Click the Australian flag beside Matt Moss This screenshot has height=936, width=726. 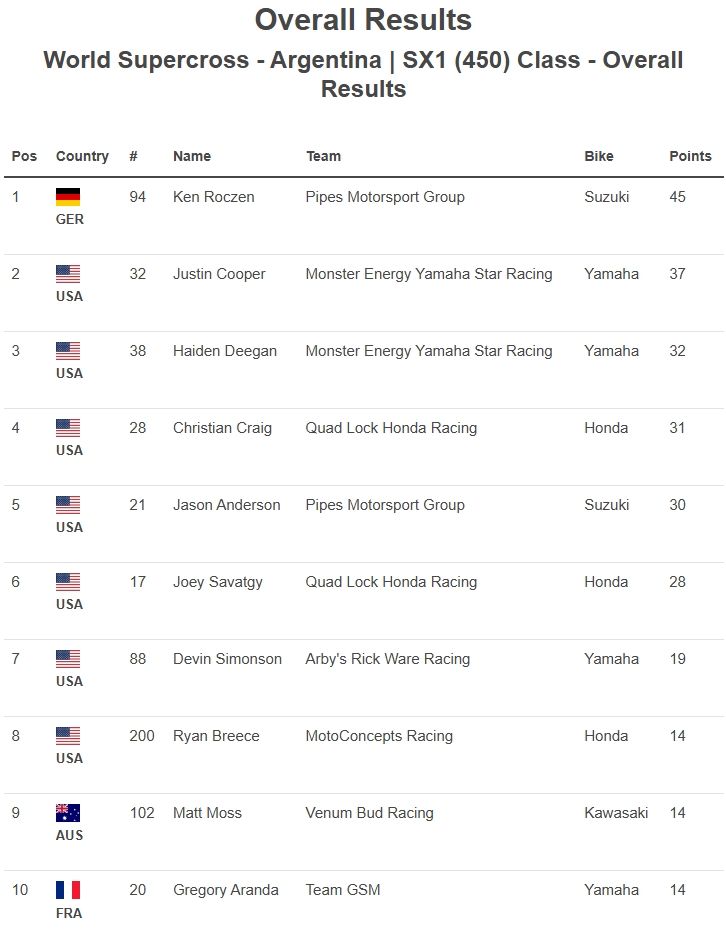pos(68,813)
